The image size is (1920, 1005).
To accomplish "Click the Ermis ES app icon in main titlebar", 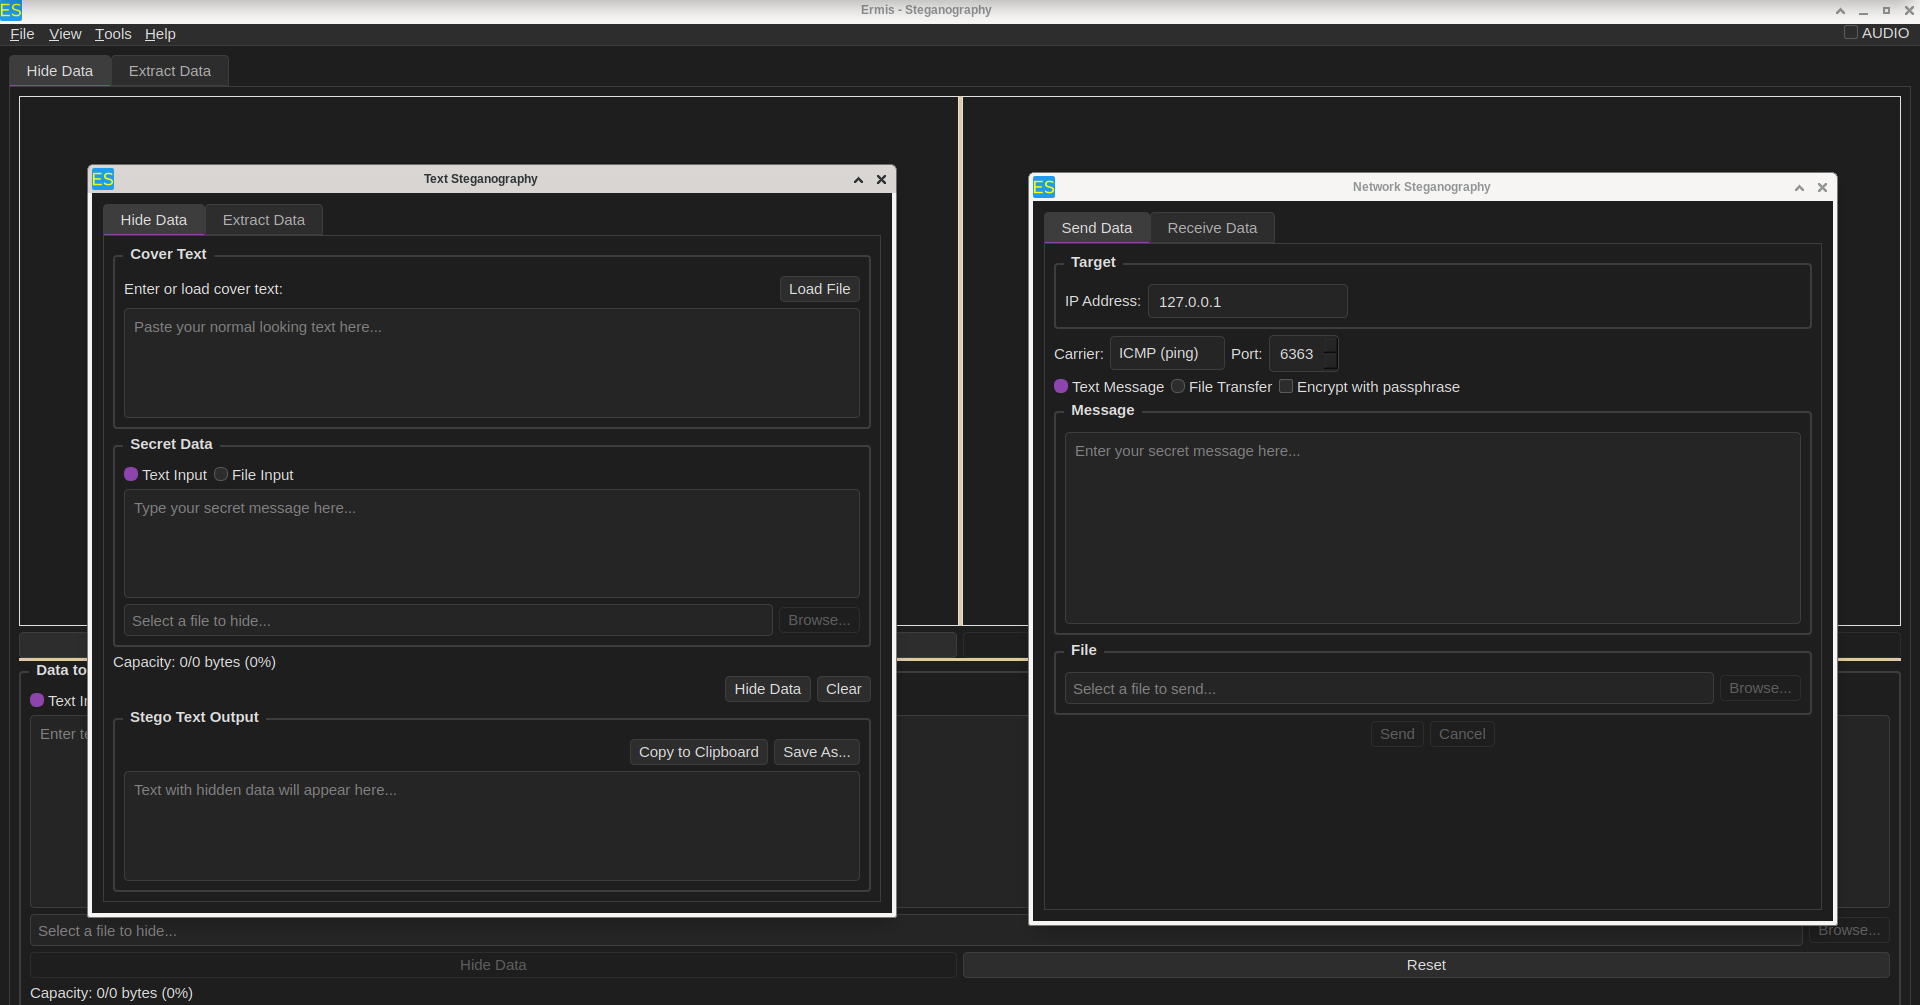I will [11, 11].
